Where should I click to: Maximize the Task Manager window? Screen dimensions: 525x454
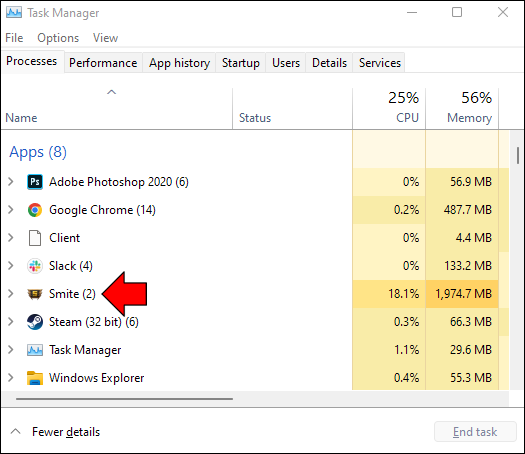[457, 12]
